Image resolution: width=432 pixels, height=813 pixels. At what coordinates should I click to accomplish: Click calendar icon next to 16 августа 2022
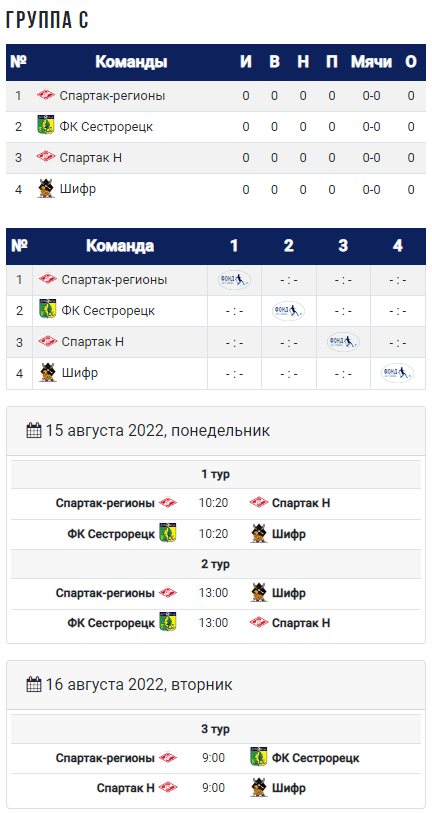tap(34, 684)
